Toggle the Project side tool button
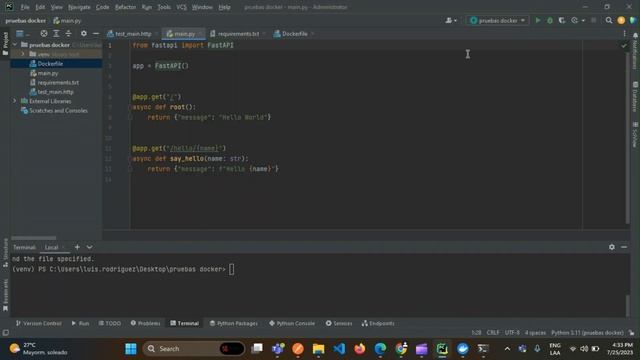640x360 pixels. [5, 44]
